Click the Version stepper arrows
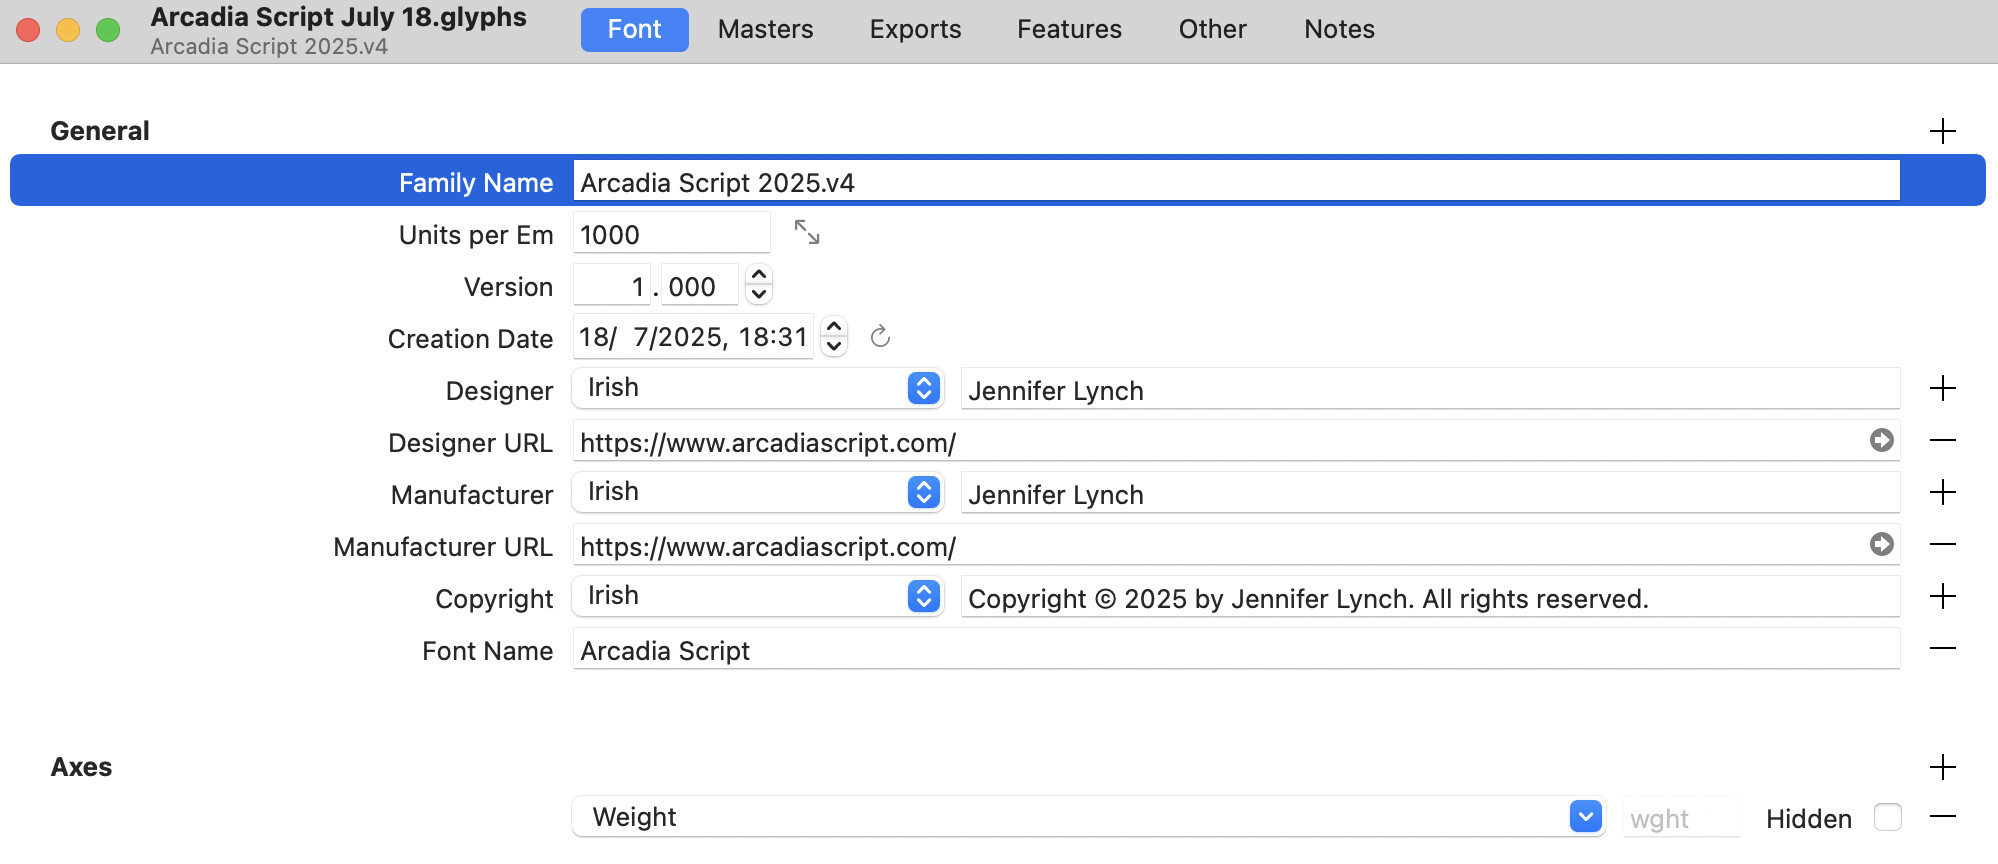This screenshot has height=864, width=1998. [759, 284]
